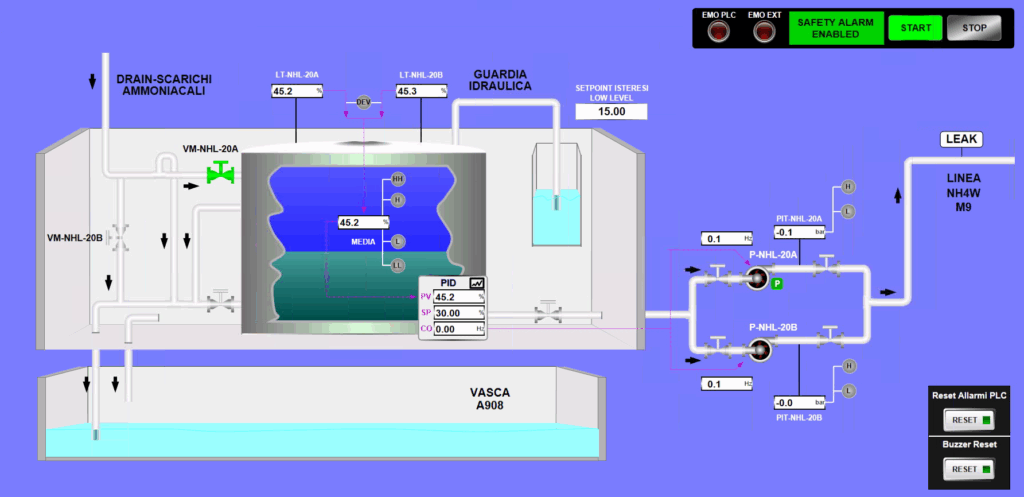This screenshot has width=1024, height=497.
Task: Open the PID trend chart icon
Action: pos(476,283)
